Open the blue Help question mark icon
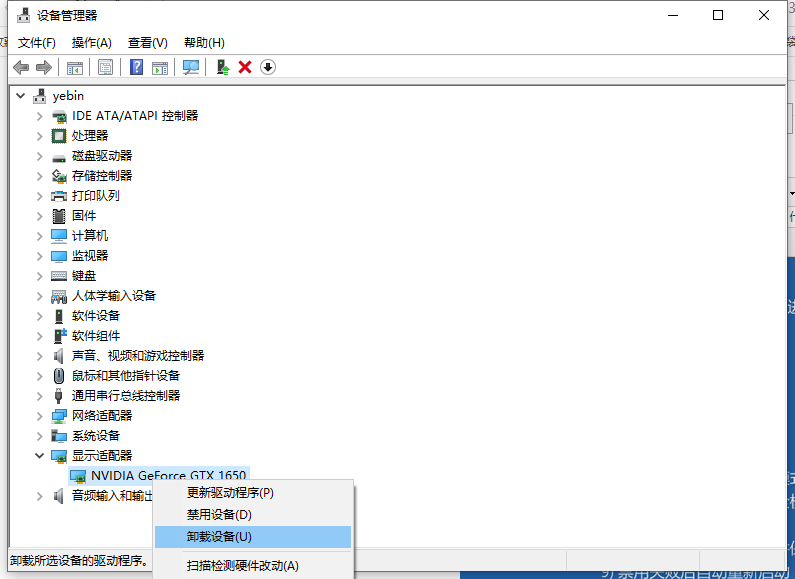The width and height of the screenshot is (795, 579). [136, 67]
